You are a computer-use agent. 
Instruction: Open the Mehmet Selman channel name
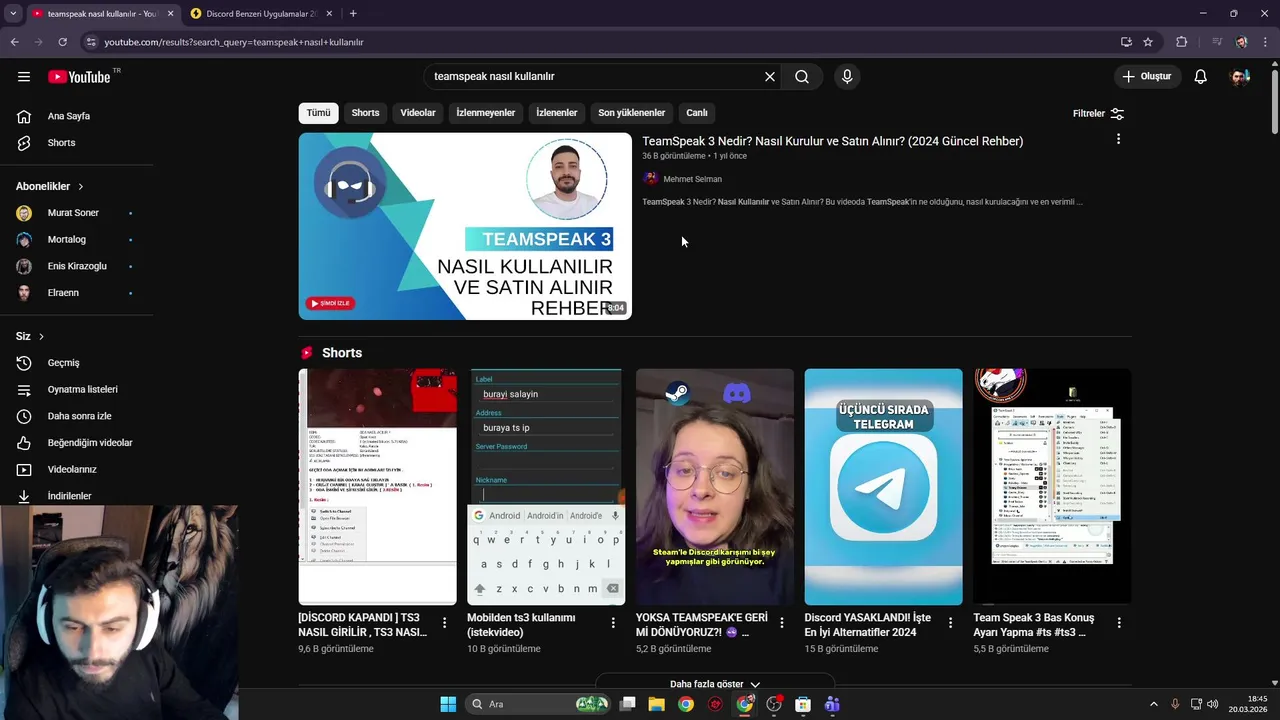tap(692, 179)
